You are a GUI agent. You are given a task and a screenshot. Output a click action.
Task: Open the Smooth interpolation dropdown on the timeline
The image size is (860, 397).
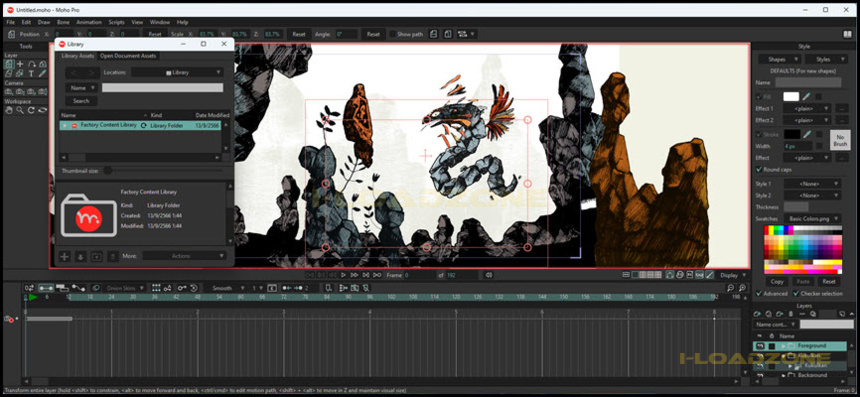point(228,288)
